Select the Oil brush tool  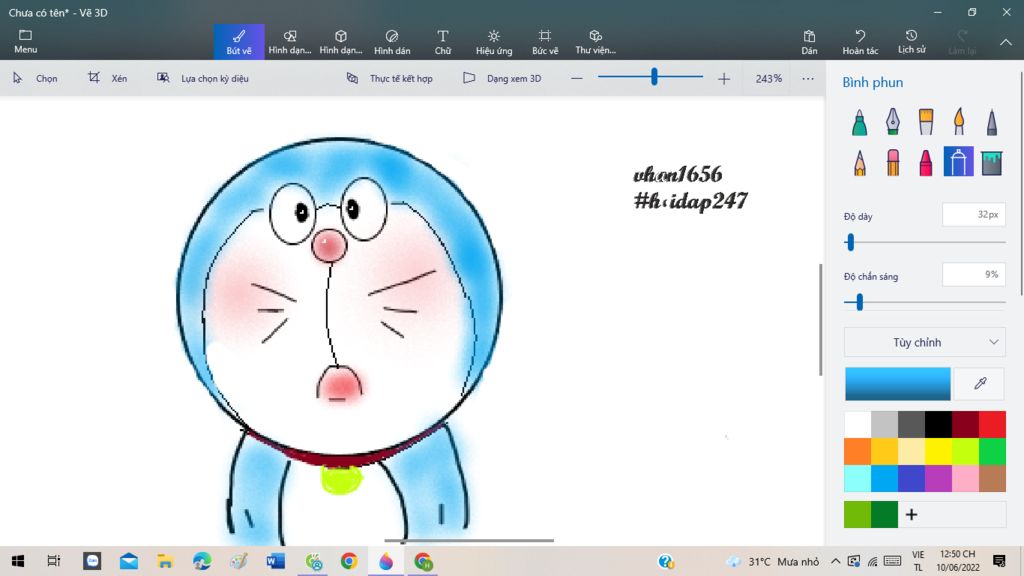[x=926, y=122]
